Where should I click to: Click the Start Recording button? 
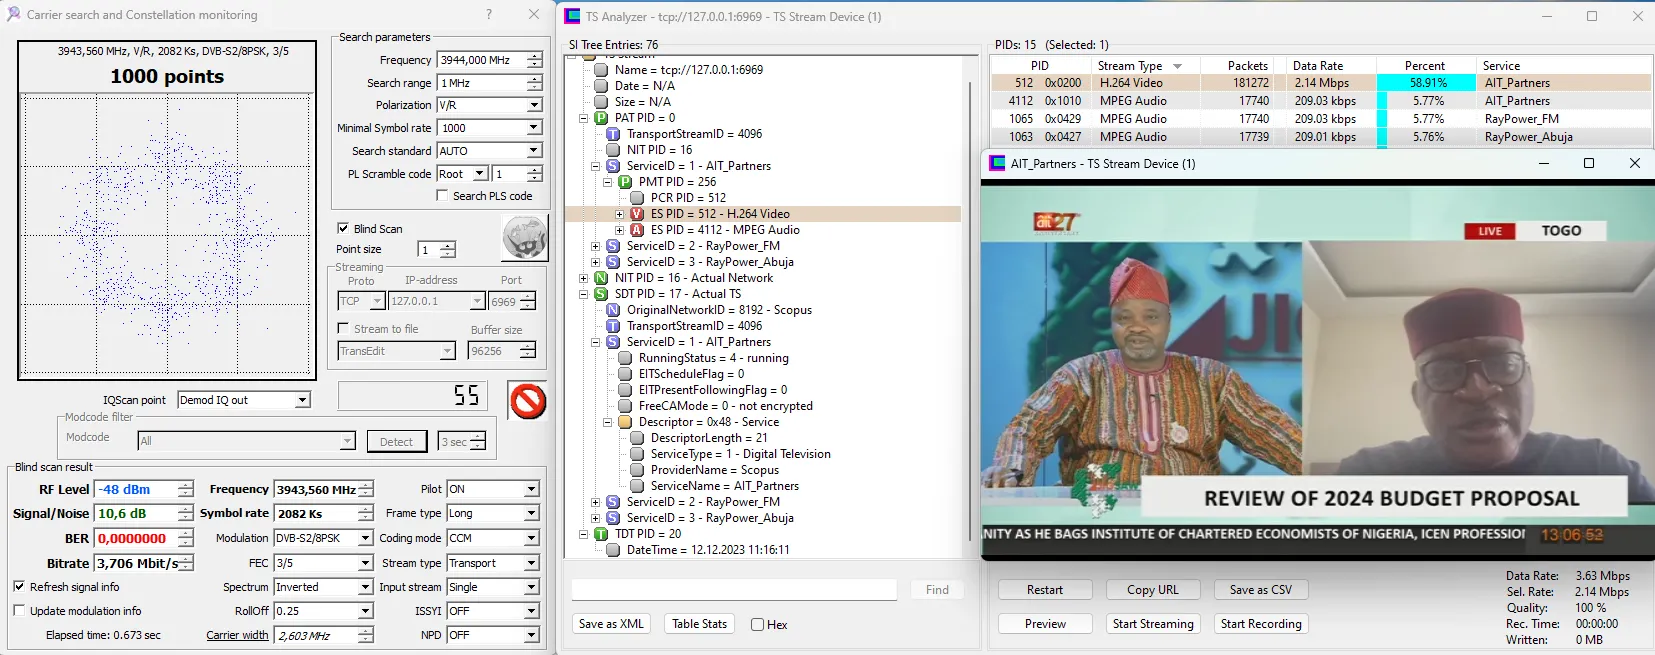click(1260, 624)
